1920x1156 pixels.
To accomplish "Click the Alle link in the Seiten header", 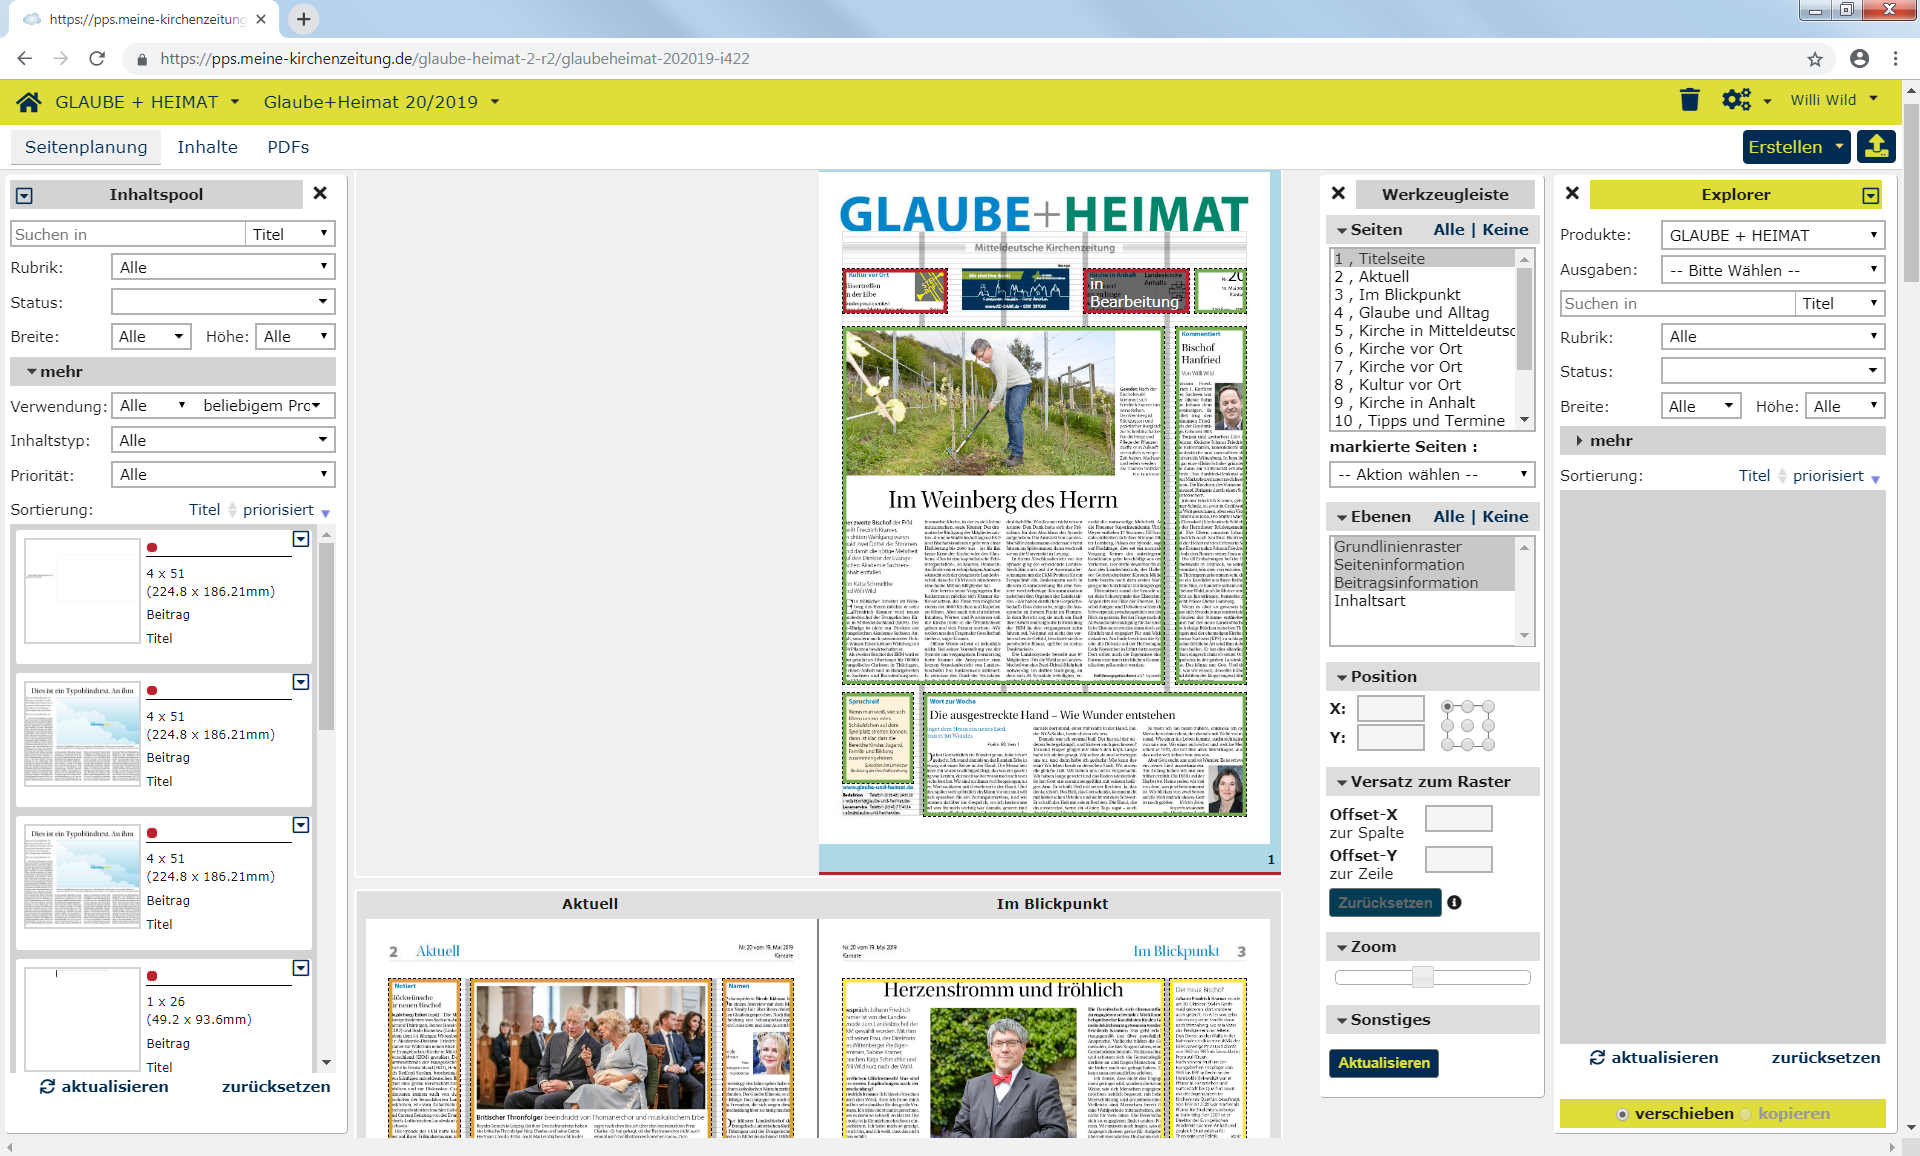I will [x=1448, y=229].
